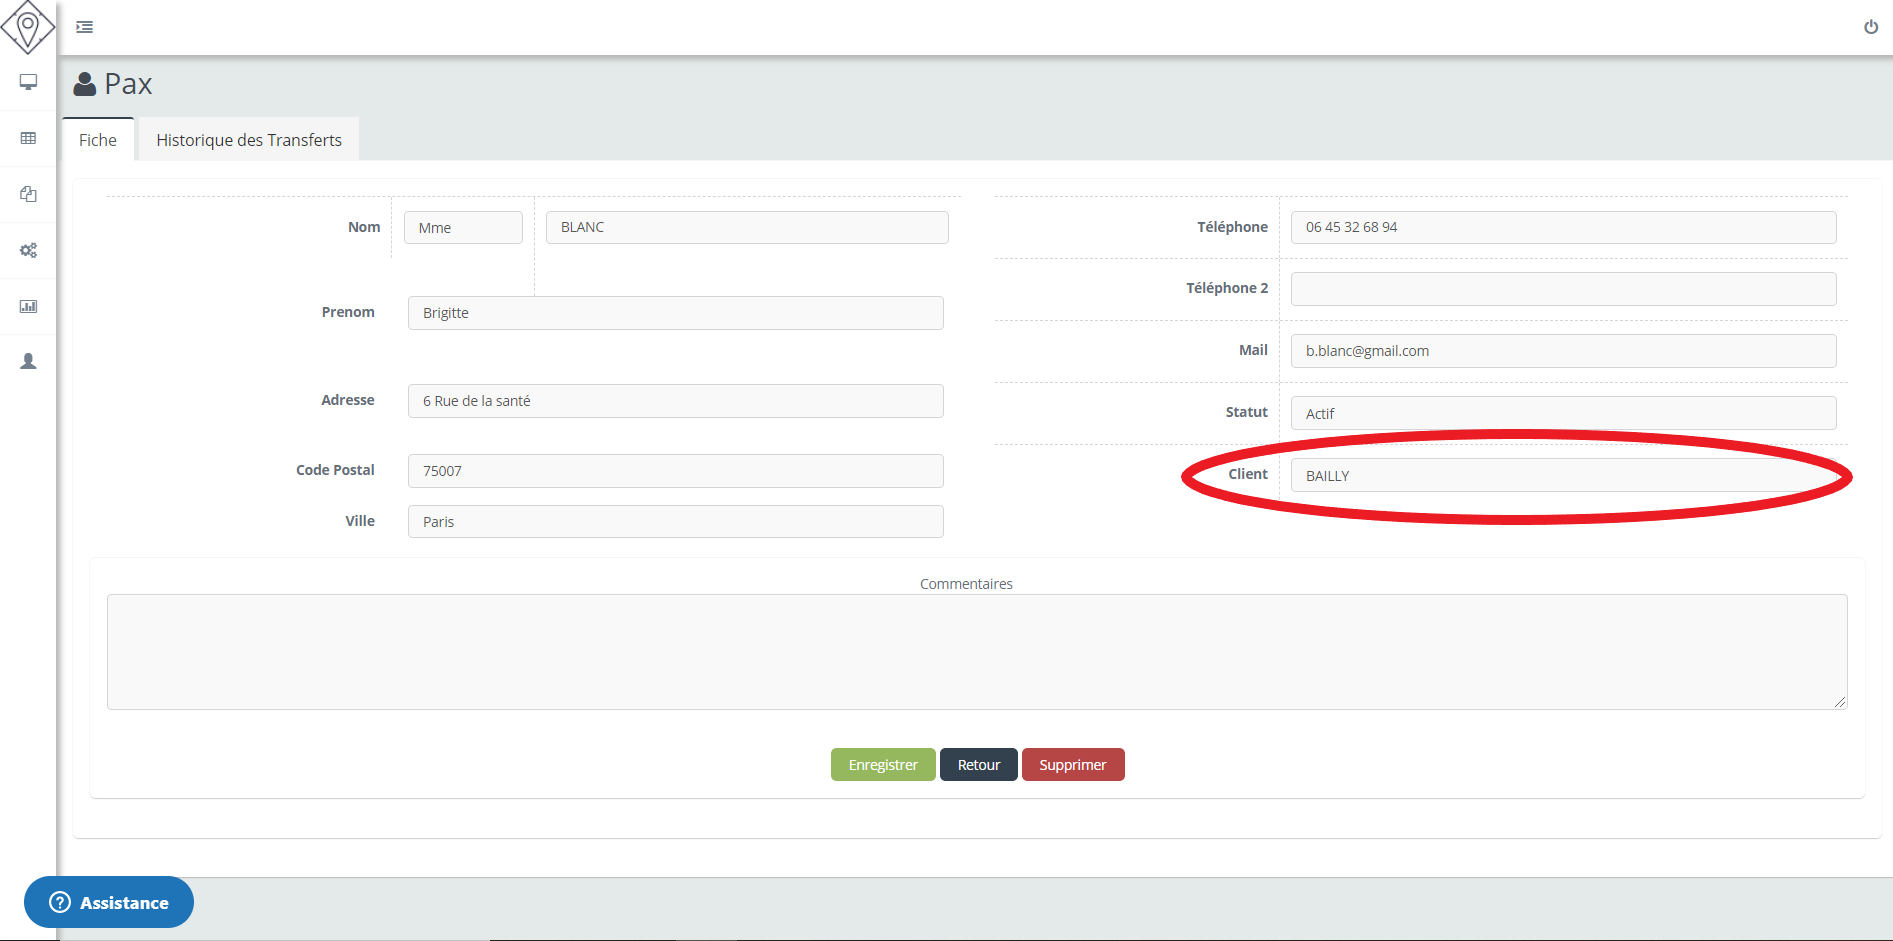Focus the empty Téléphone 2 field

click(x=1562, y=289)
